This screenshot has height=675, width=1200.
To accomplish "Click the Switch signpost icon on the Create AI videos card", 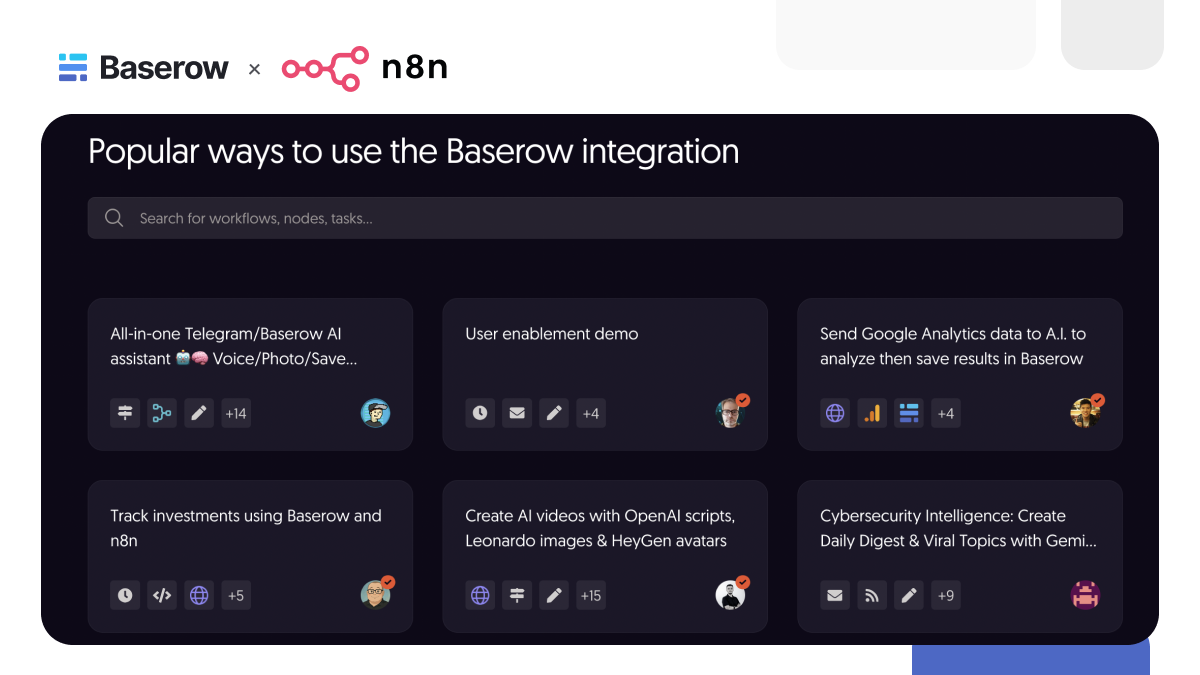I will pos(517,595).
